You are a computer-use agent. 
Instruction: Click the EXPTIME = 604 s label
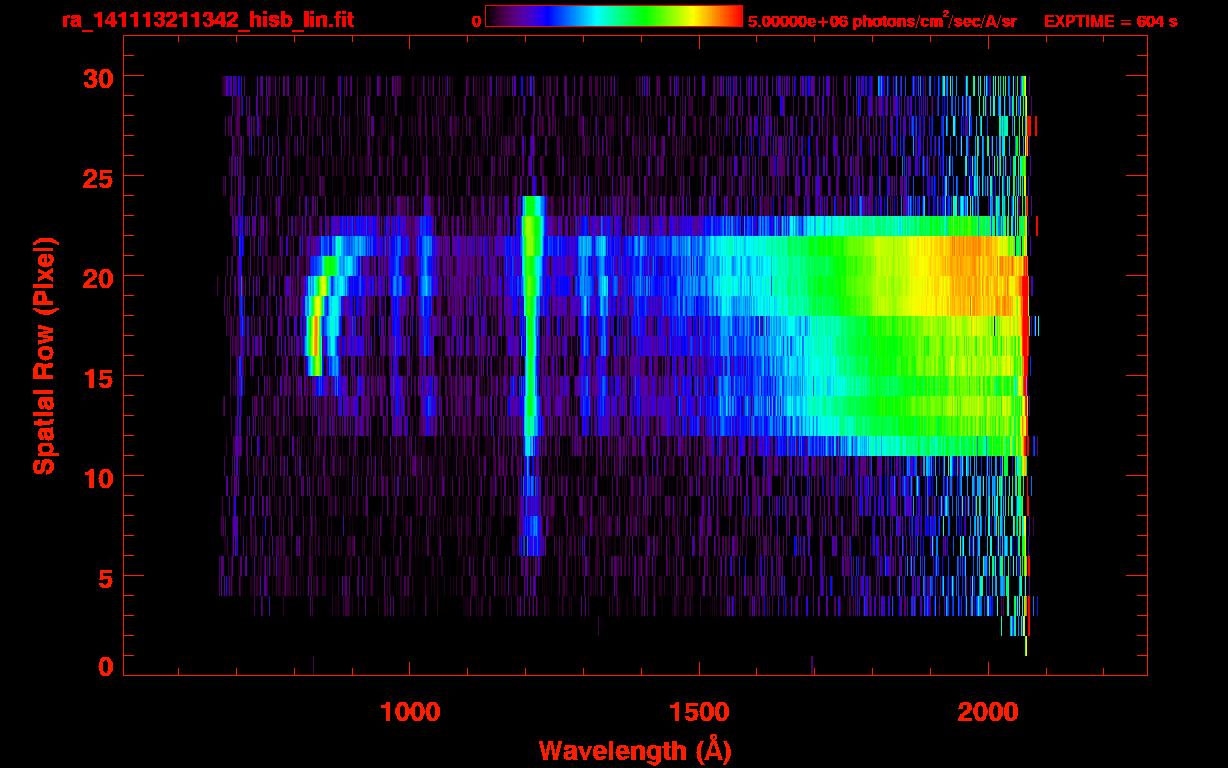tap(1110, 21)
